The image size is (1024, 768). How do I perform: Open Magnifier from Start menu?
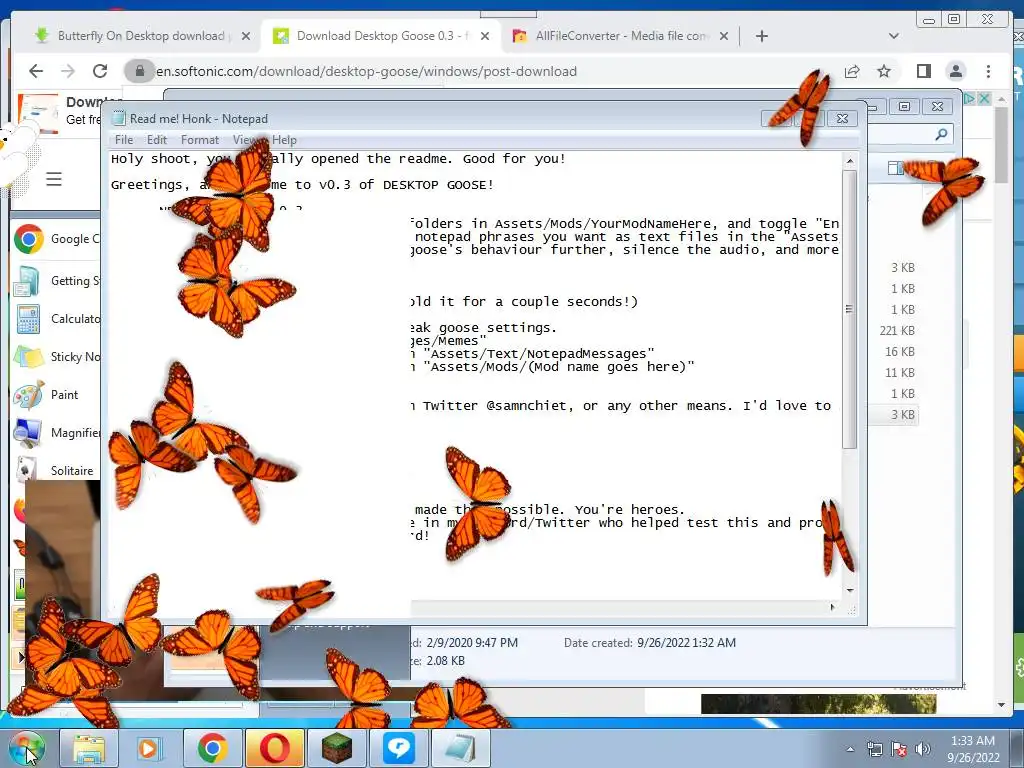(56, 432)
